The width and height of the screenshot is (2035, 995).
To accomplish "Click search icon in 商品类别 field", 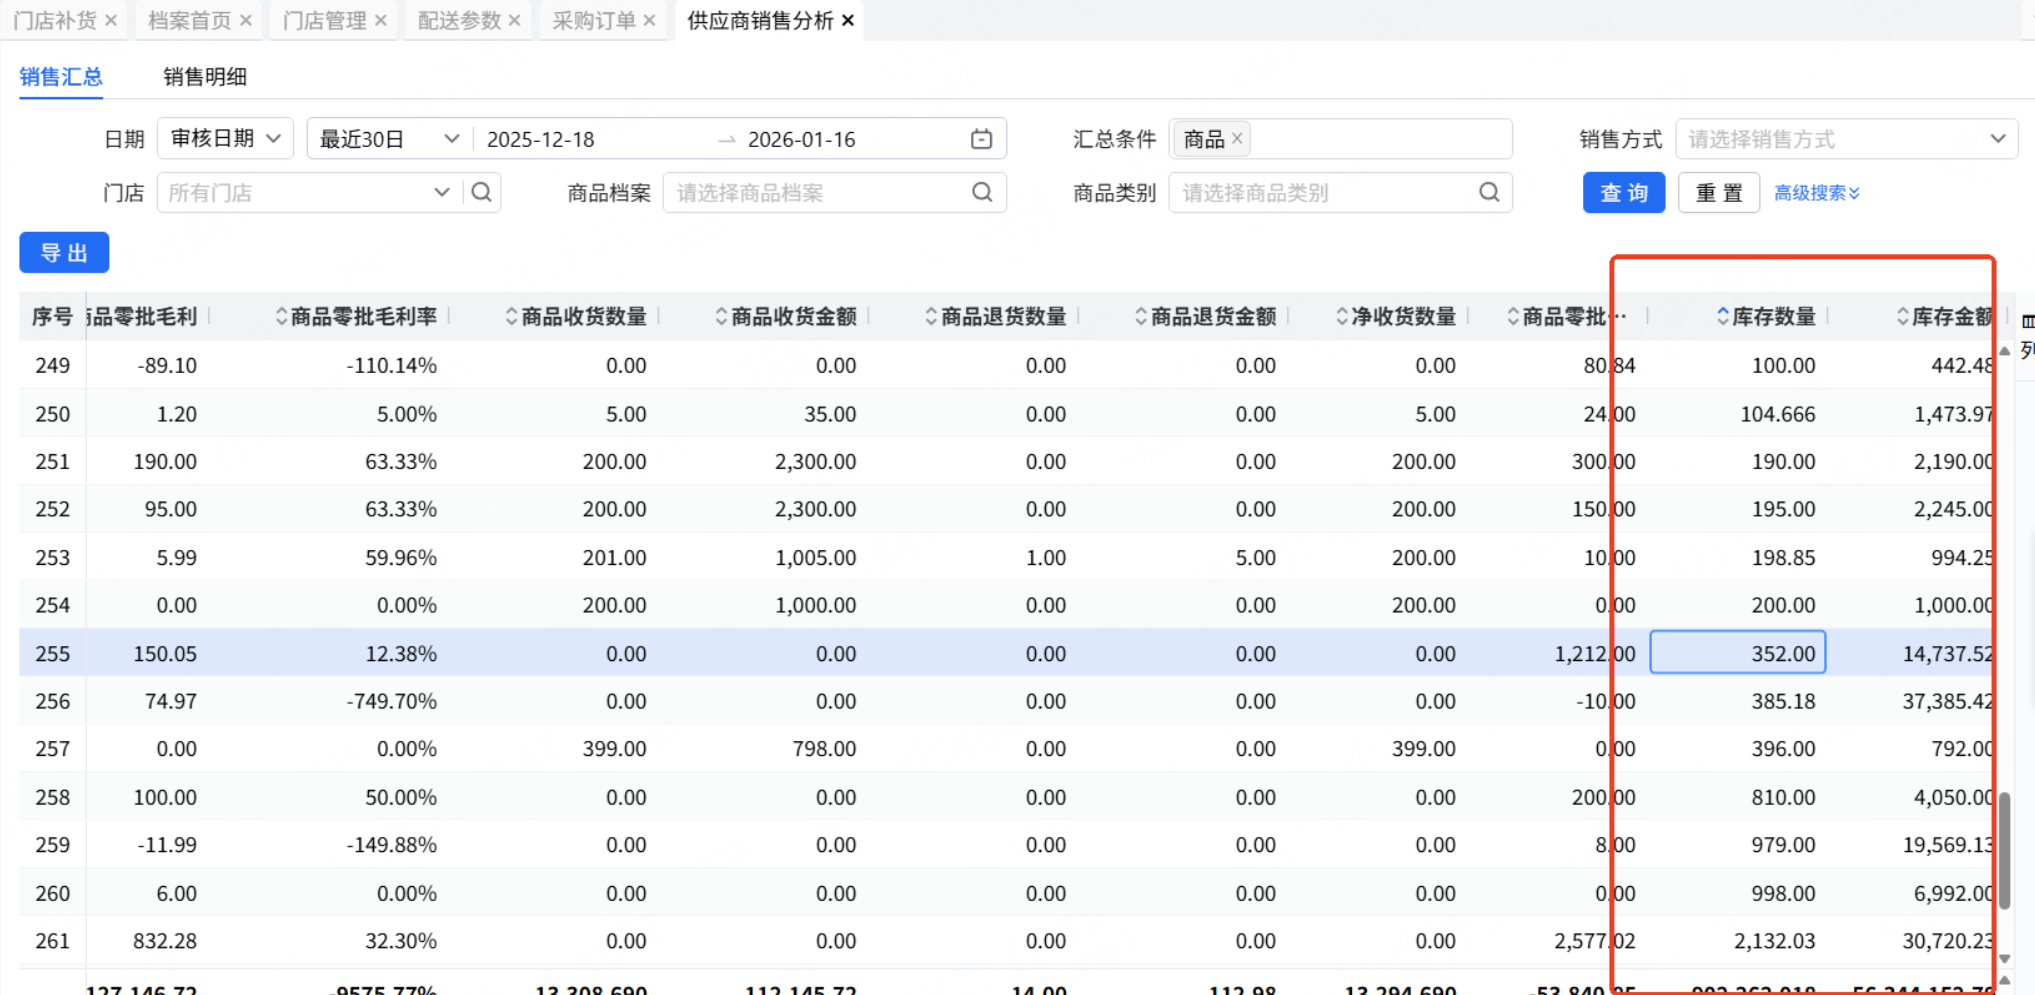I will pyautogui.click(x=1488, y=192).
